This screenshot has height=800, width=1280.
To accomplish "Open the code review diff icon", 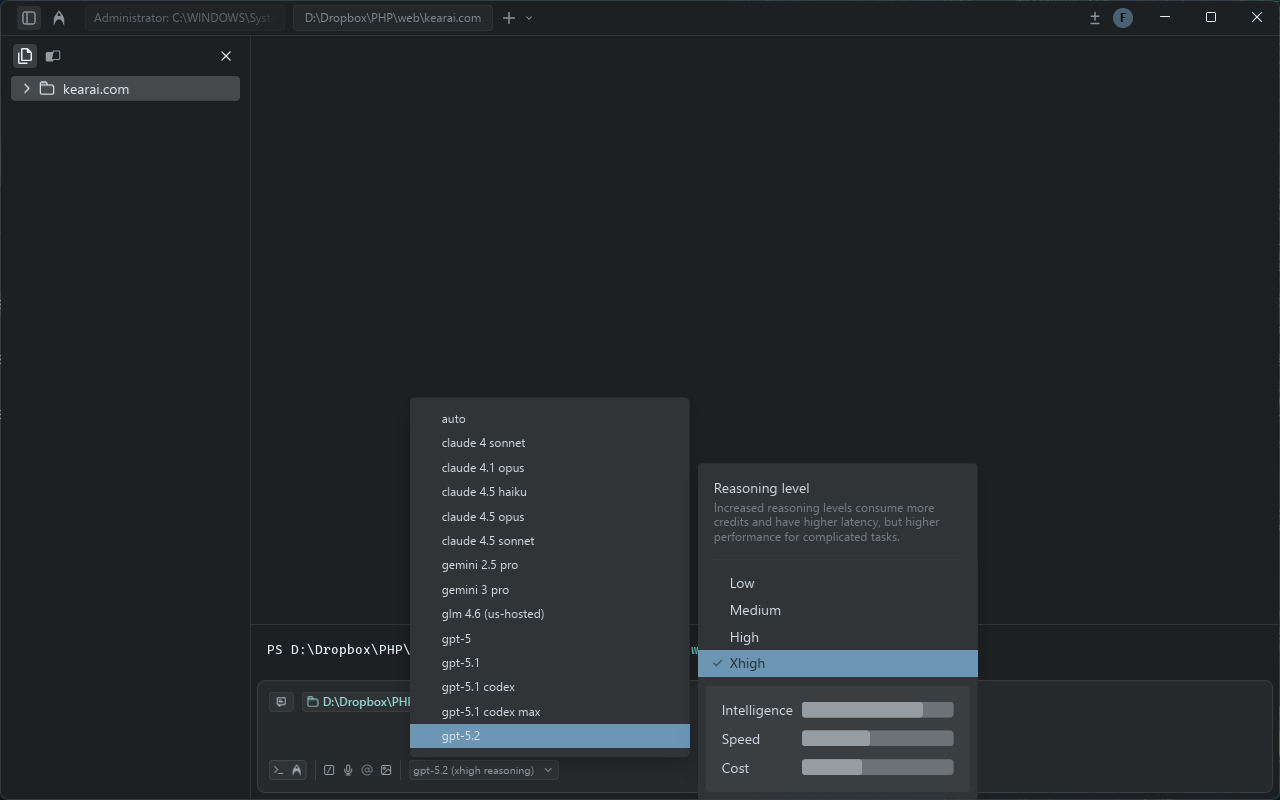I will pos(1095,17).
